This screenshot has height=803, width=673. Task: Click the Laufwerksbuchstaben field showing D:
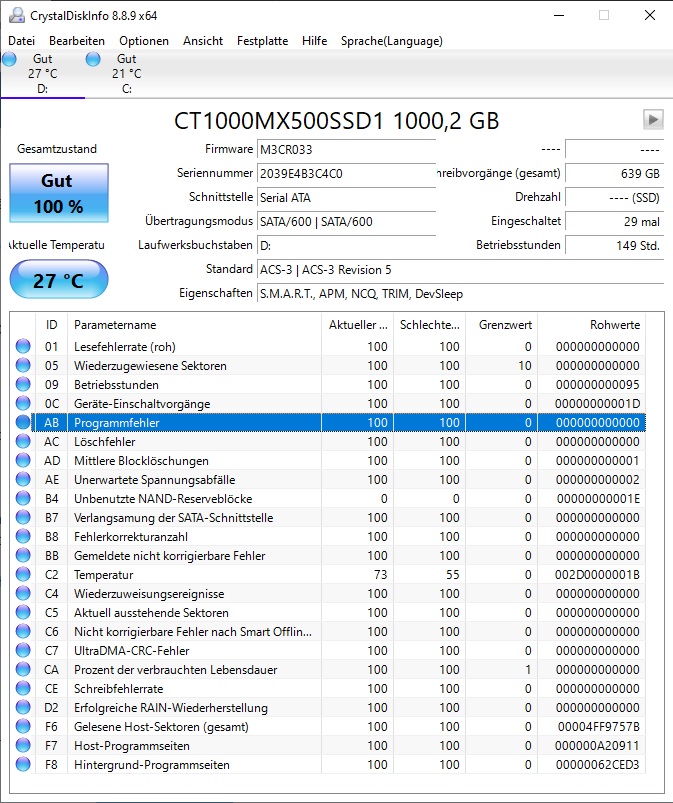pos(346,246)
